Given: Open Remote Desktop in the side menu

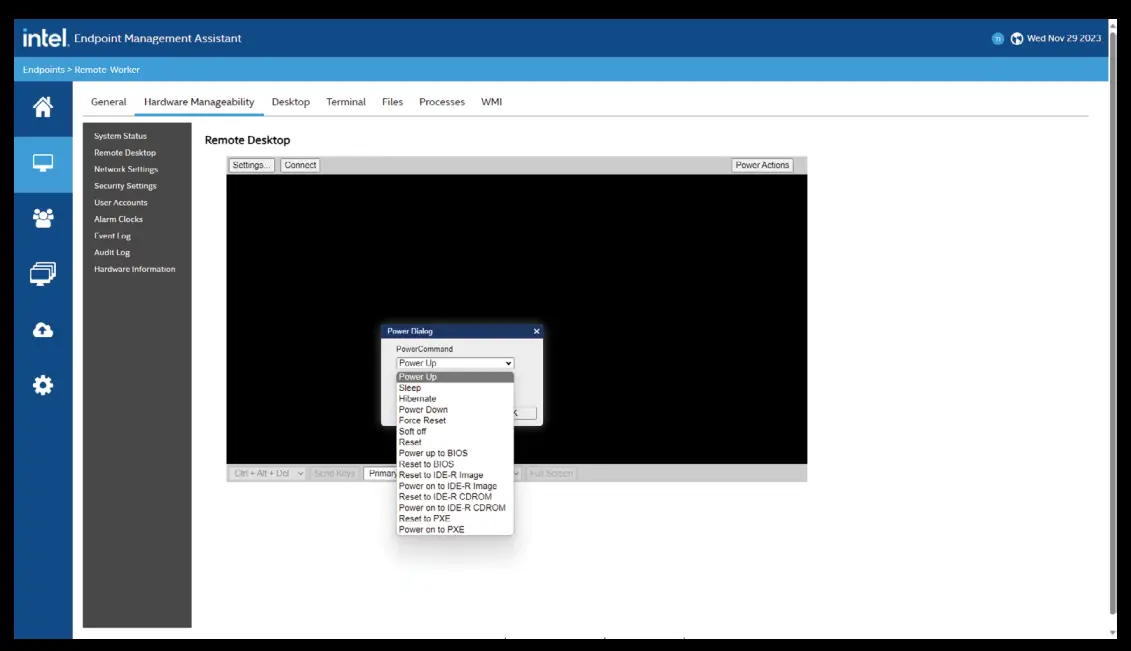Looking at the screenshot, I should click(x=125, y=152).
